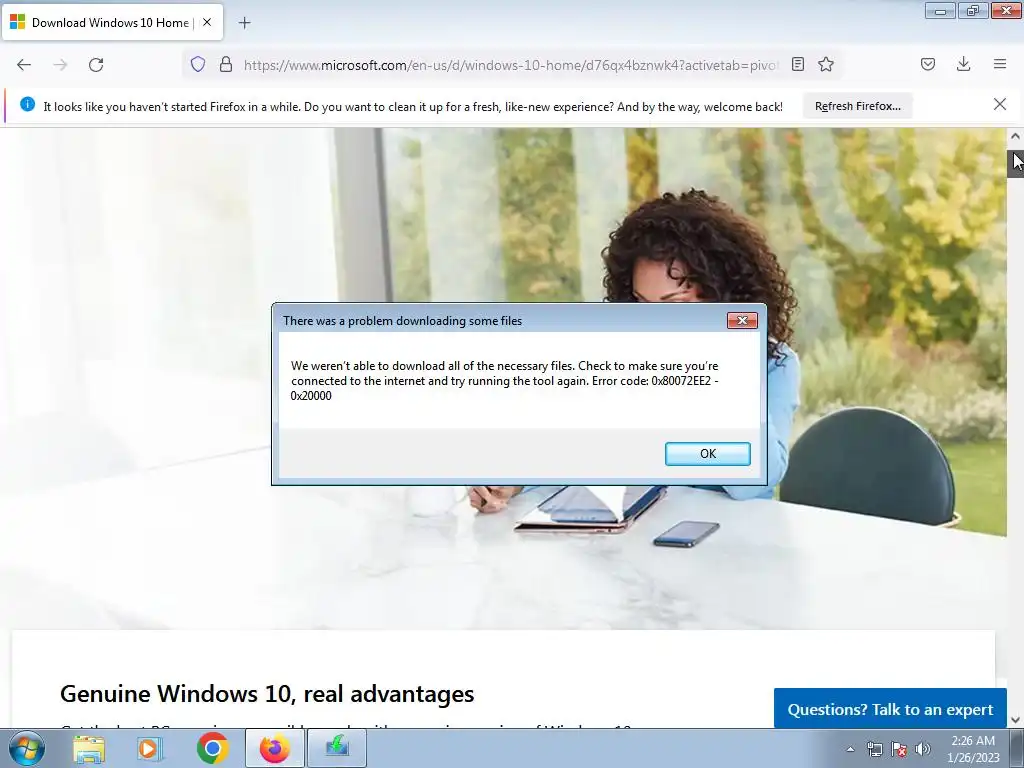1024x768 pixels.
Task: Dismiss the Firefox refresh notification bar
Action: coord(1000,104)
